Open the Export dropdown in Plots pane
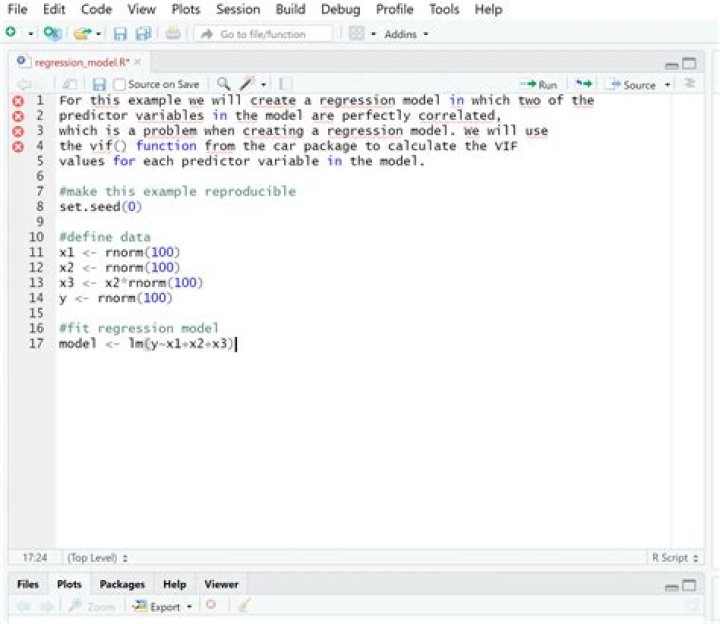This screenshot has height=624, width=720. [162, 607]
